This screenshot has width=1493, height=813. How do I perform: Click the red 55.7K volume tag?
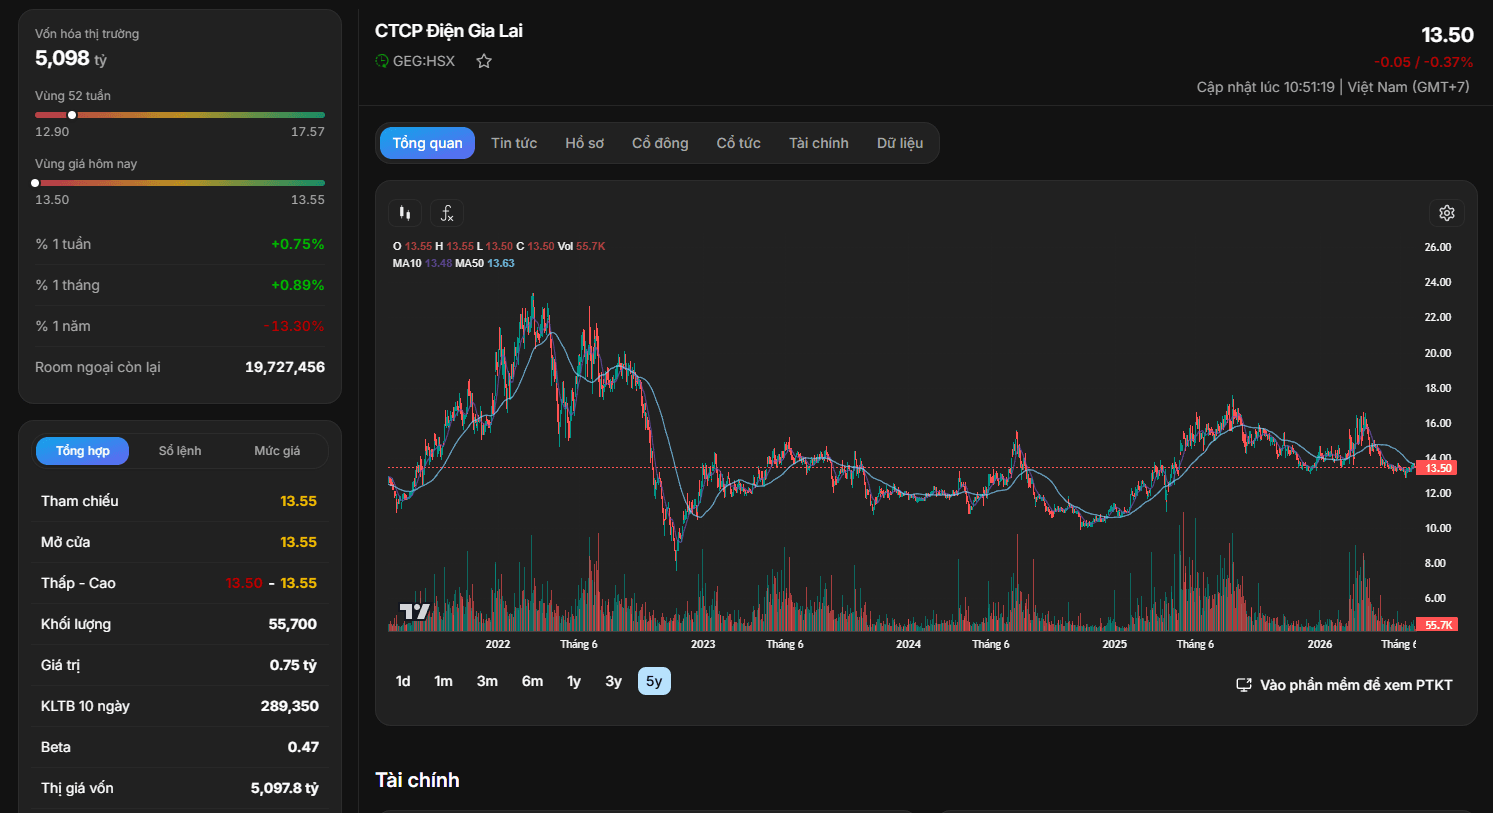point(1438,625)
